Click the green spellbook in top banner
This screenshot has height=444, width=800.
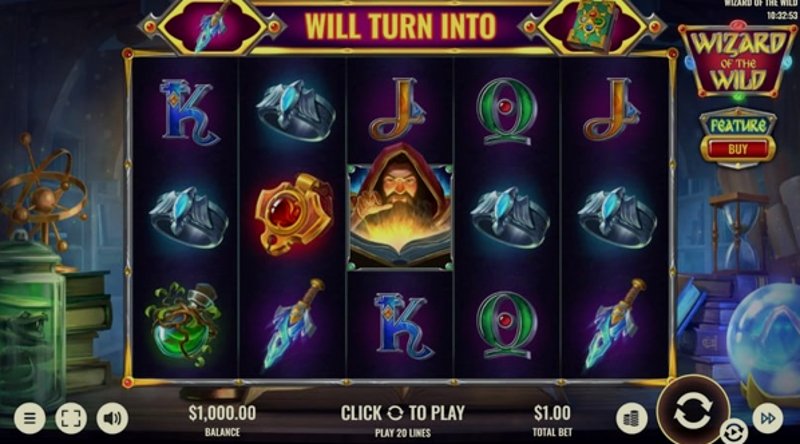click(593, 27)
